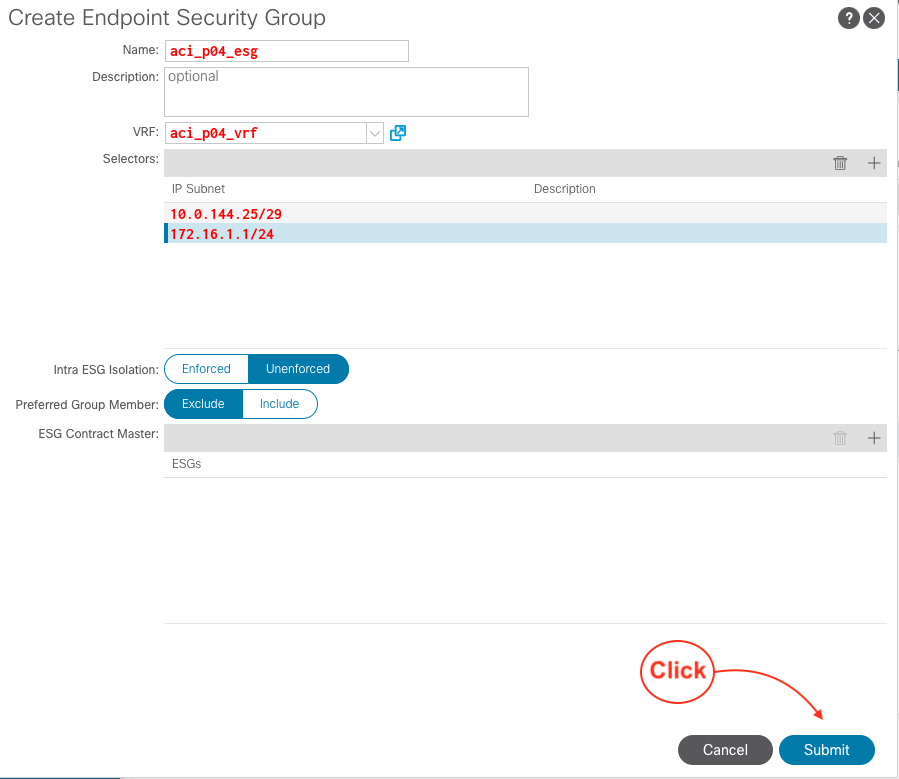Sort by IP Subnet column header

click(198, 189)
